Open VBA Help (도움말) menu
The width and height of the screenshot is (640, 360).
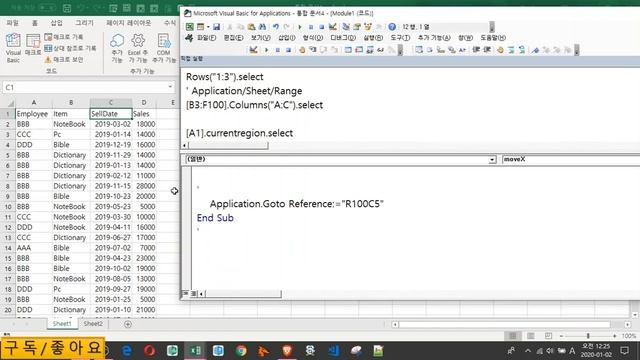point(493,38)
